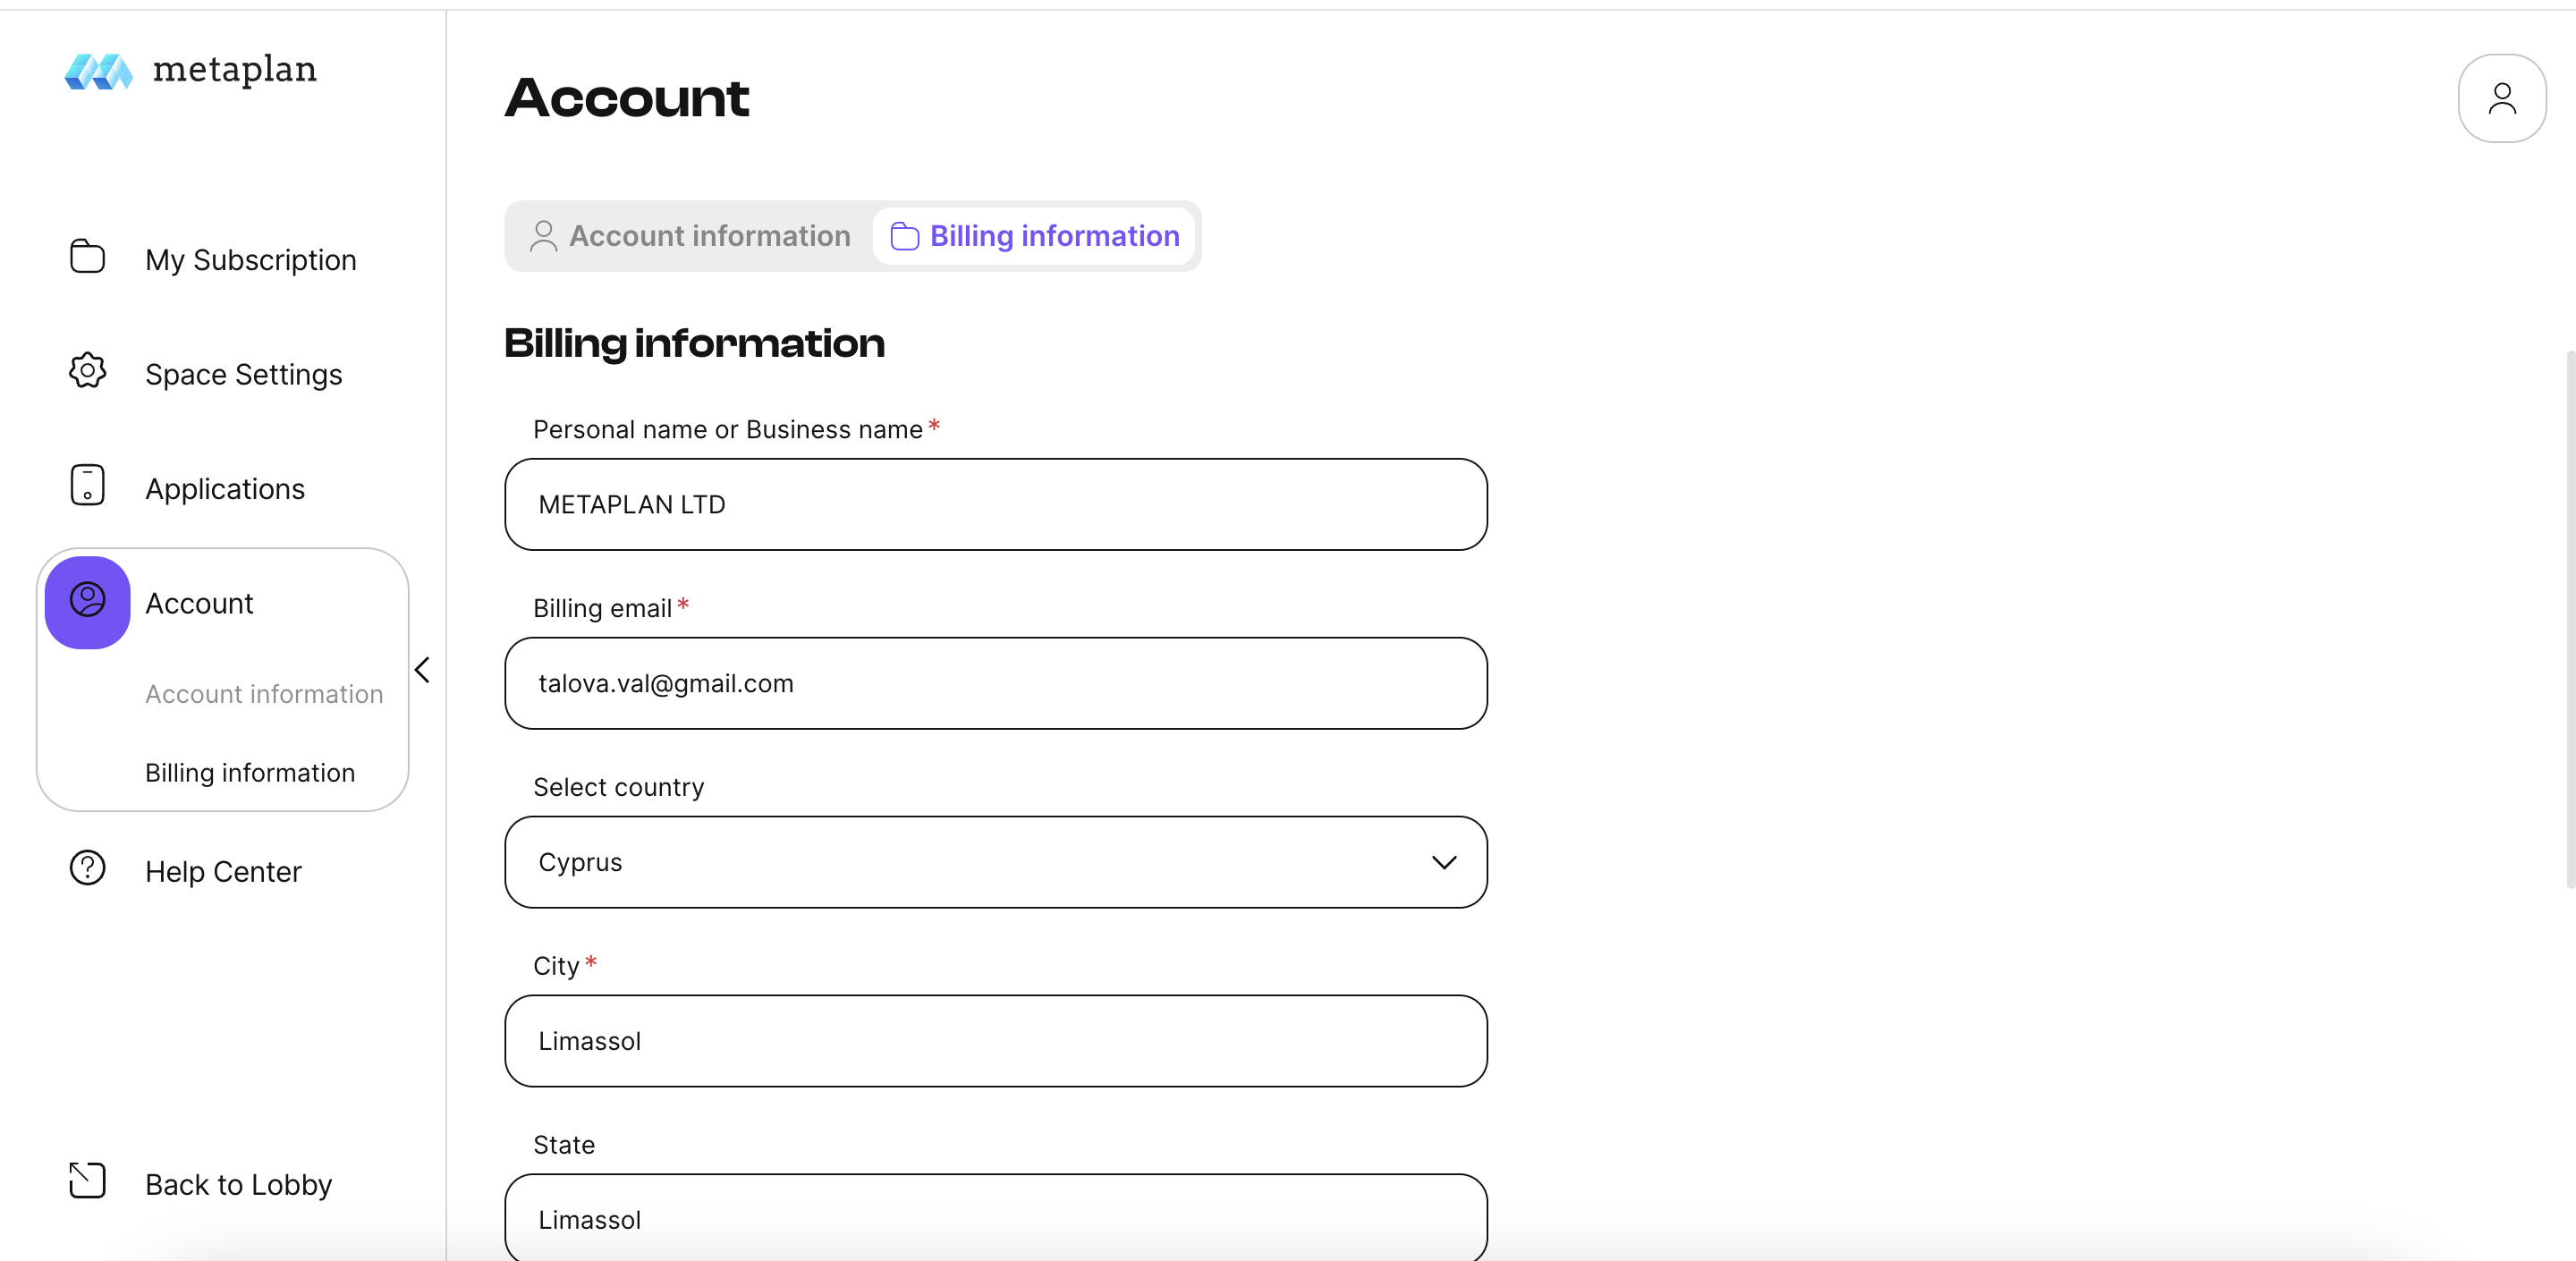The height and width of the screenshot is (1261, 2576).
Task: Click the country dropdown arrow
Action: click(x=1443, y=862)
